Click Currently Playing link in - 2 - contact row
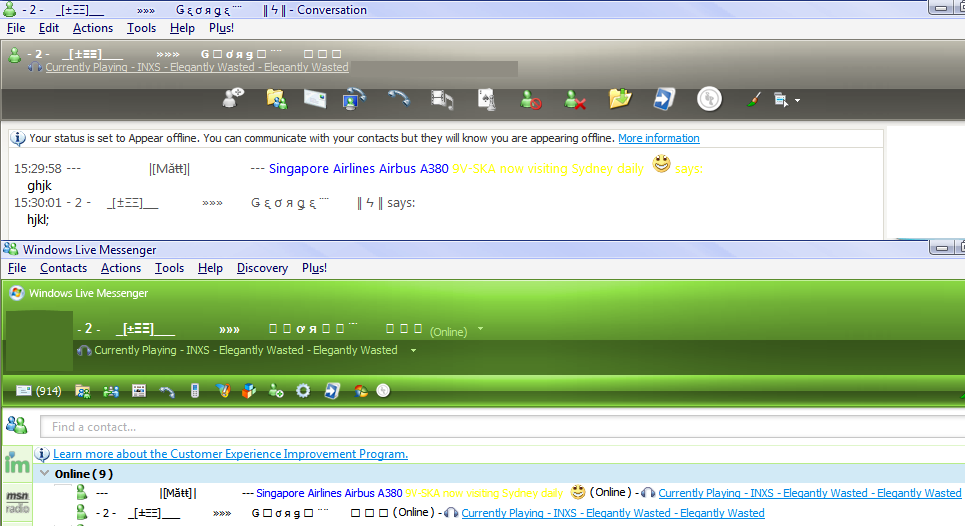 point(613,513)
